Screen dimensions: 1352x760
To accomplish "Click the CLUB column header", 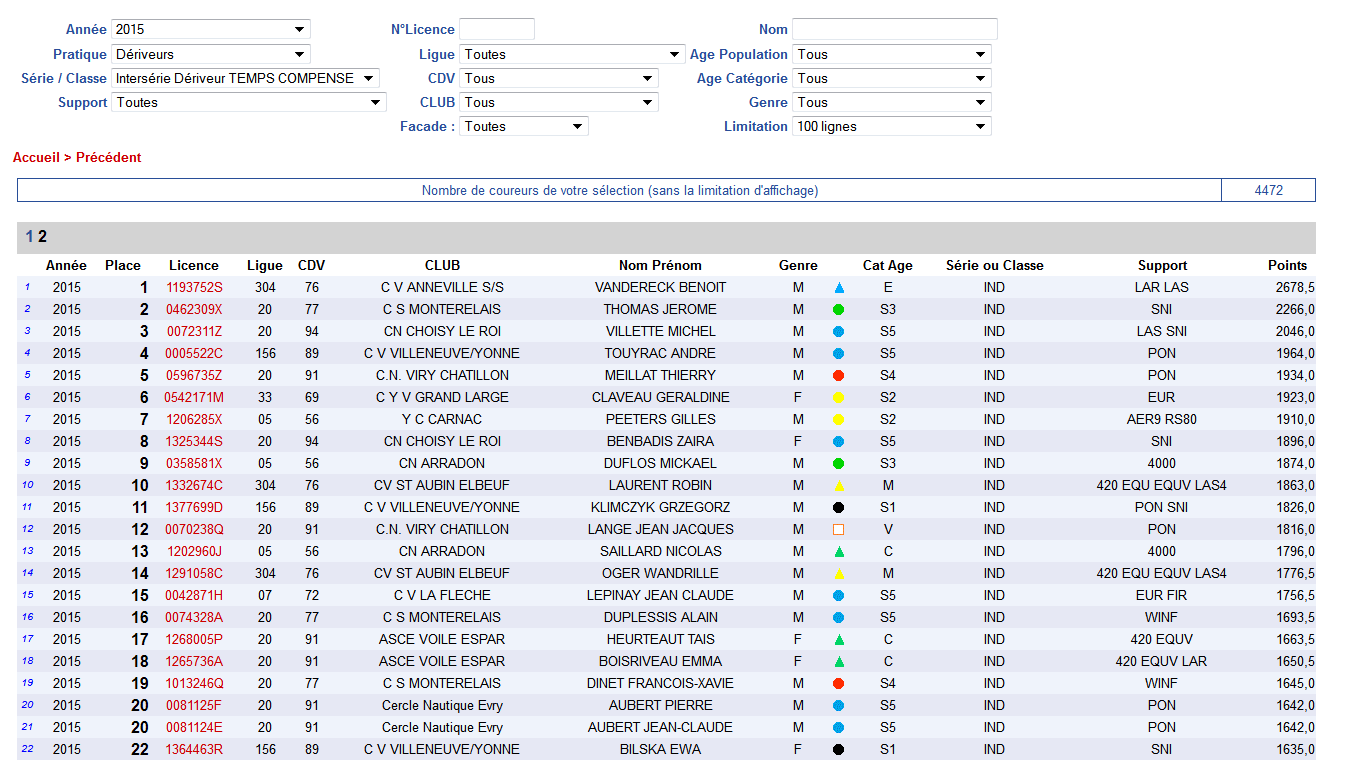I will pyautogui.click(x=442, y=265).
